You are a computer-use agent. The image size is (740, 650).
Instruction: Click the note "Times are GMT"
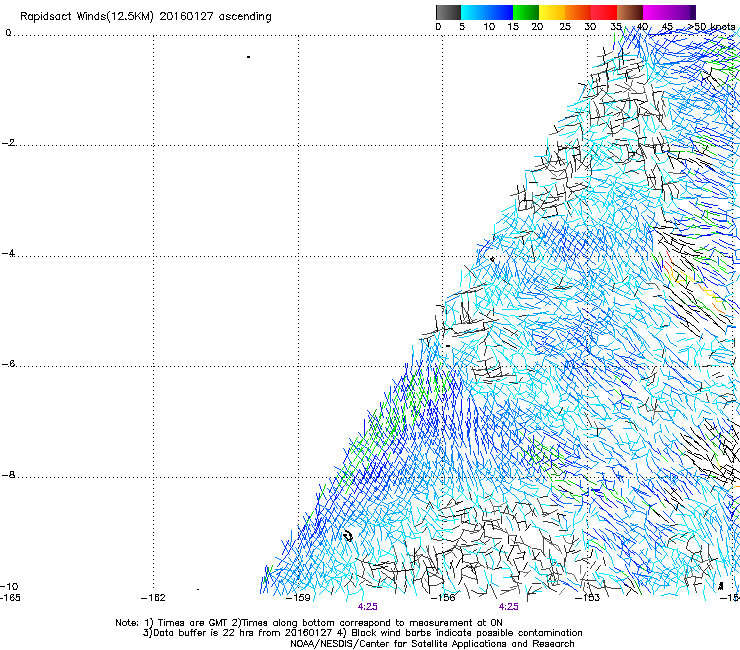tap(192, 623)
